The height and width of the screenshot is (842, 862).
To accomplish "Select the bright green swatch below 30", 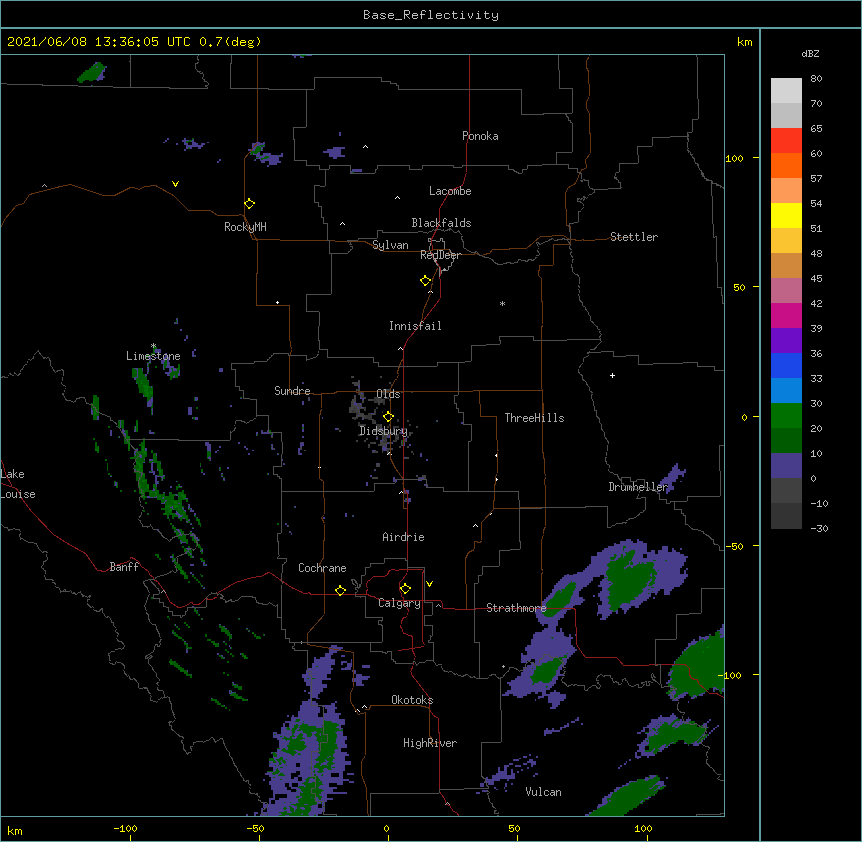I will [x=786, y=416].
